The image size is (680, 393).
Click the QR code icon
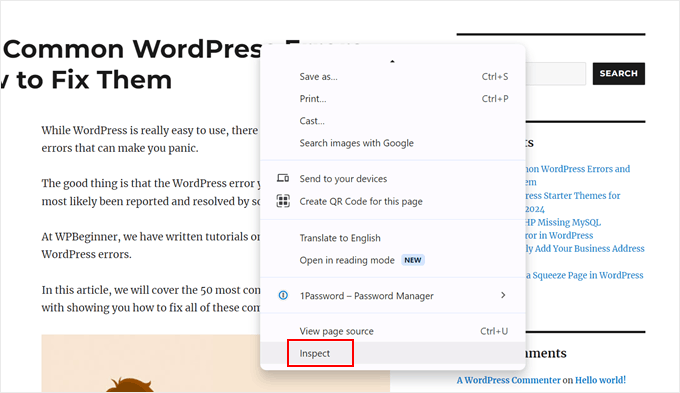[283, 201]
